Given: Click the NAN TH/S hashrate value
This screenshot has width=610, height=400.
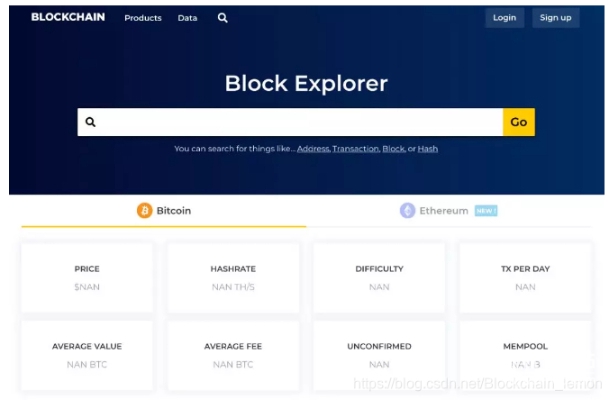Looking at the screenshot, I should 233,287.
